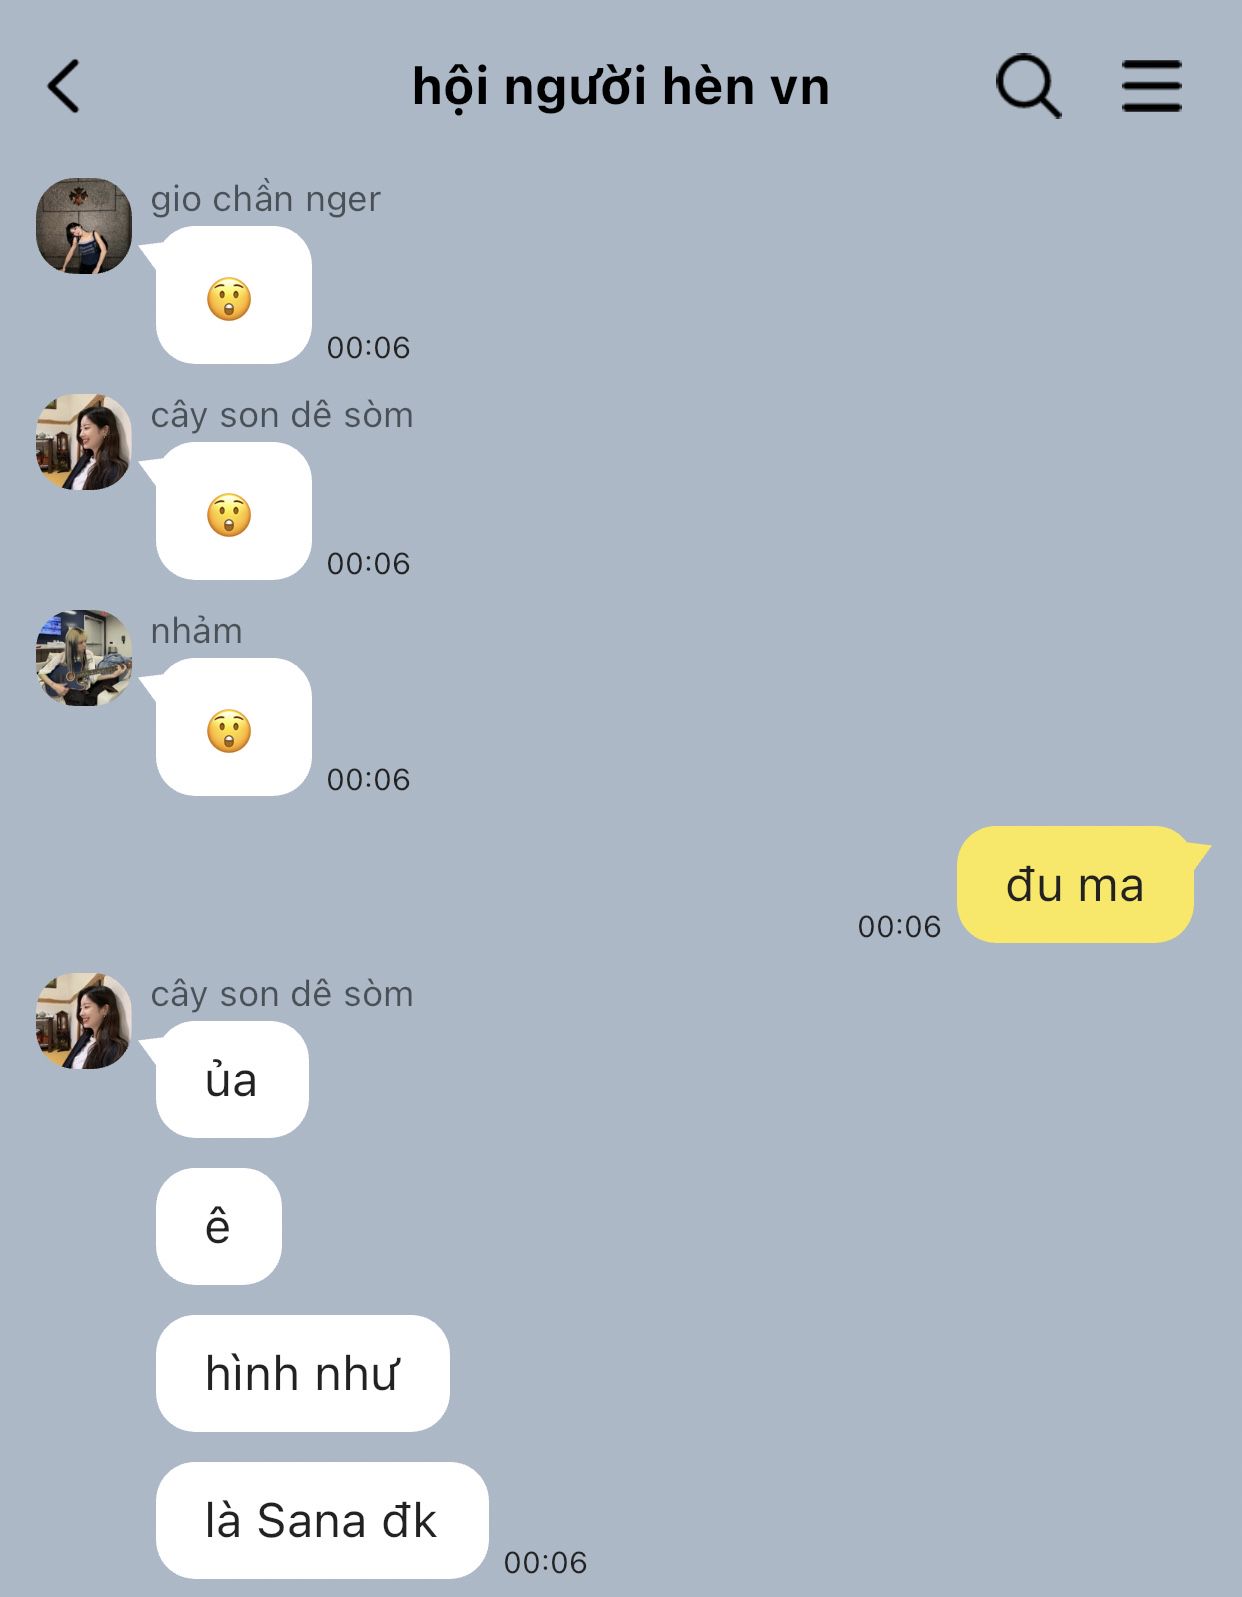
Task: Tap the "ê" message bubble
Action: point(218,1226)
